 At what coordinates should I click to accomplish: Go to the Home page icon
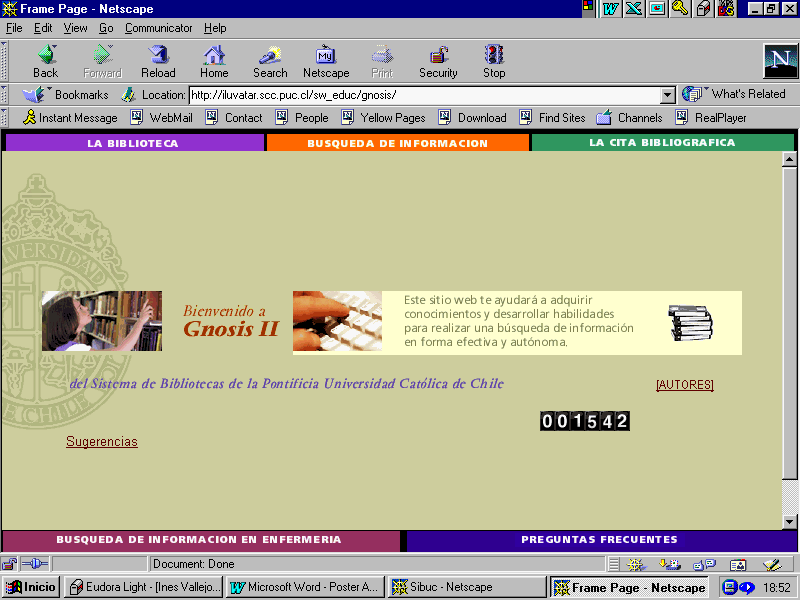214,56
